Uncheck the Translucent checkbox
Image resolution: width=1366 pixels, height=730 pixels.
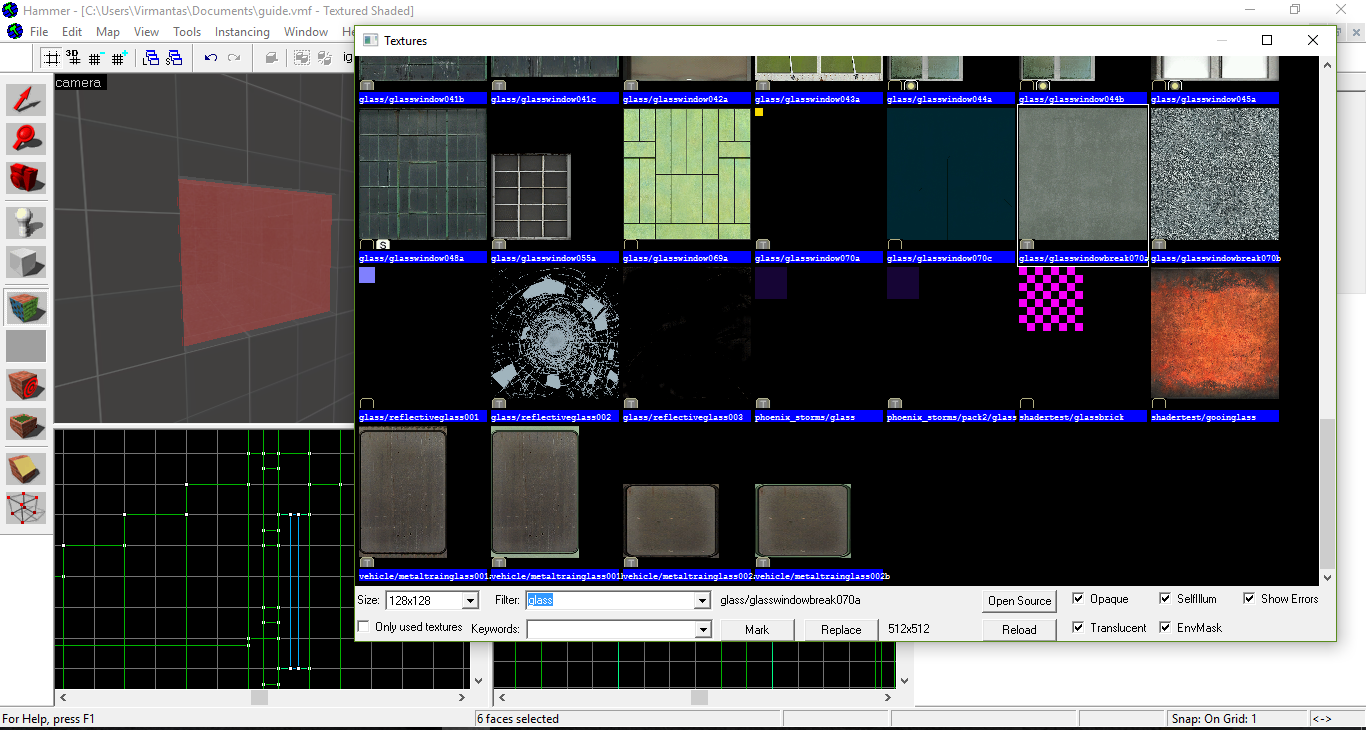click(x=1078, y=628)
